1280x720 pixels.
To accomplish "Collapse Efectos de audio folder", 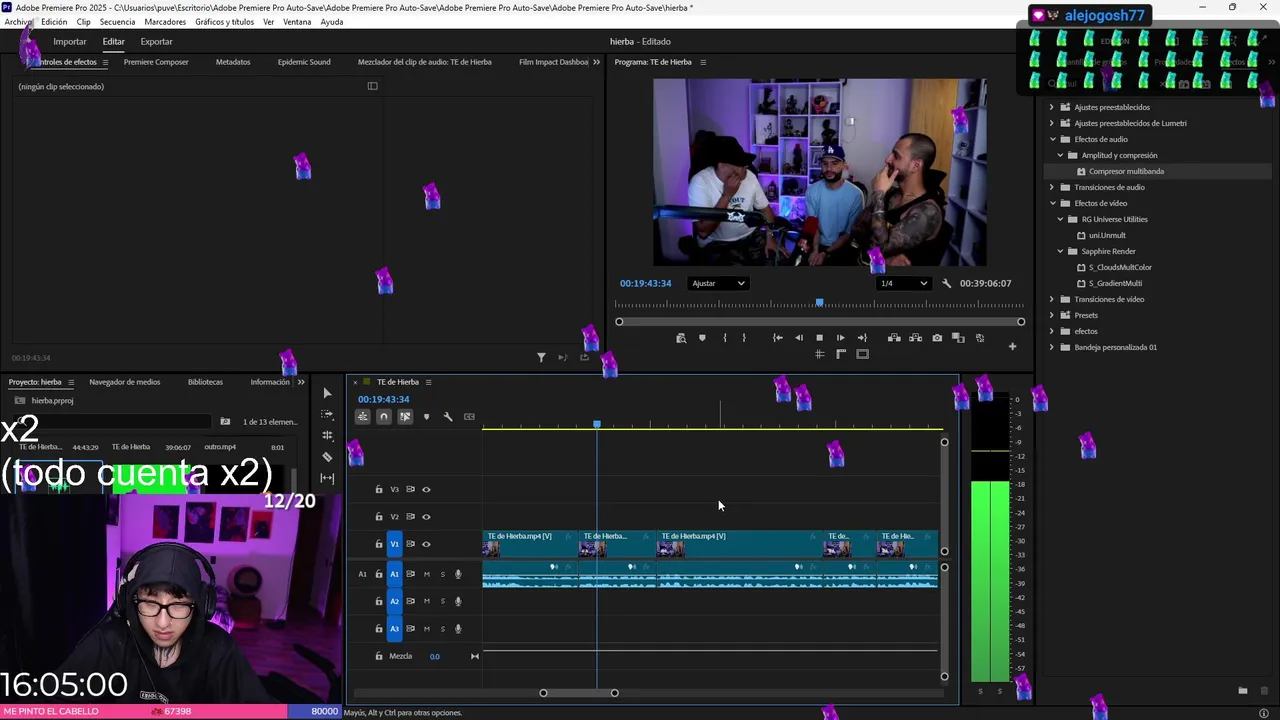I will tap(1052, 139).
